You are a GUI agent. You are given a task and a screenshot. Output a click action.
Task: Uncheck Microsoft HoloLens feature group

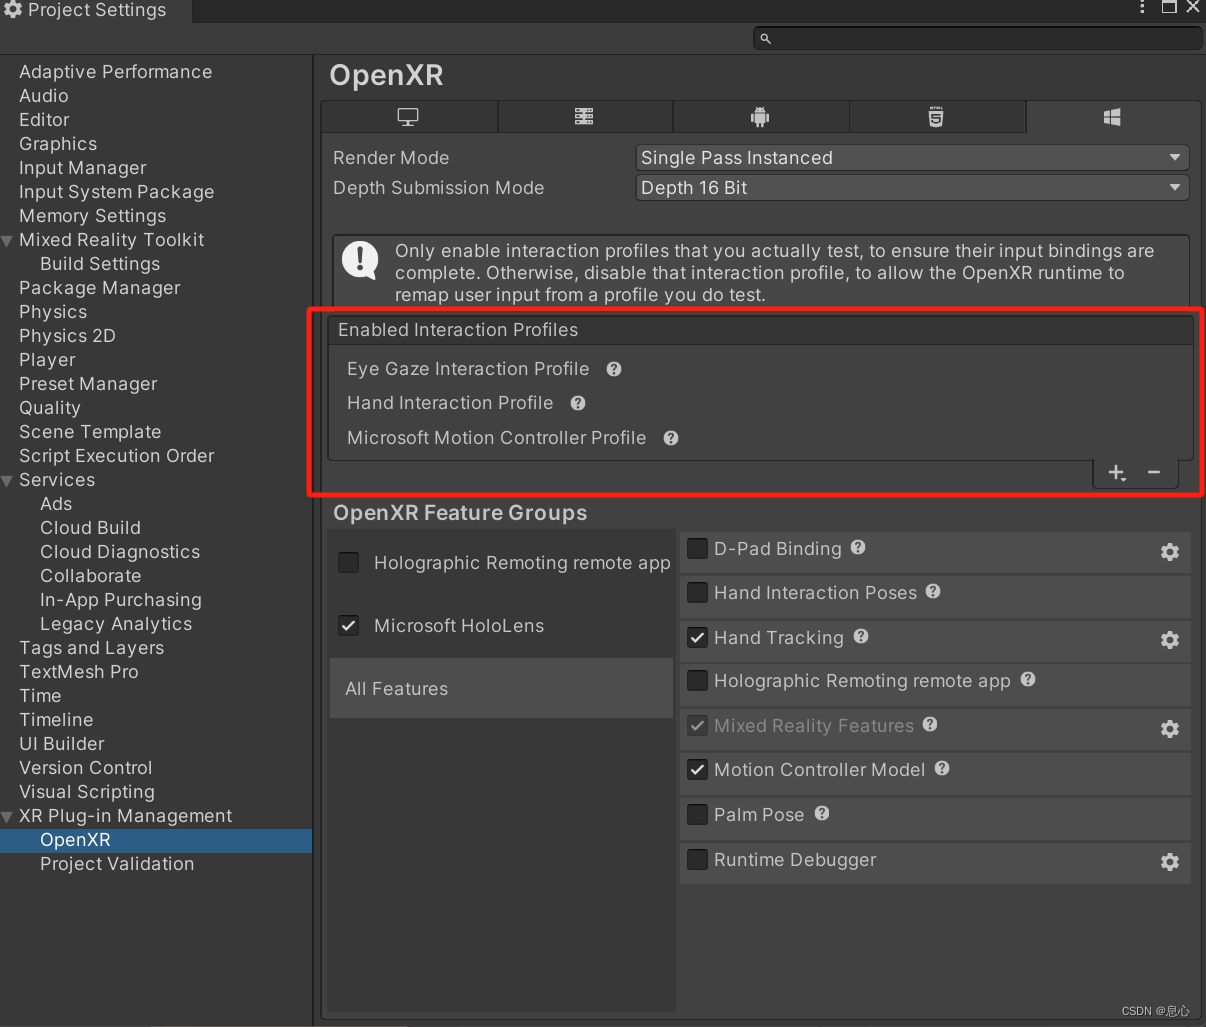point(348,625)
